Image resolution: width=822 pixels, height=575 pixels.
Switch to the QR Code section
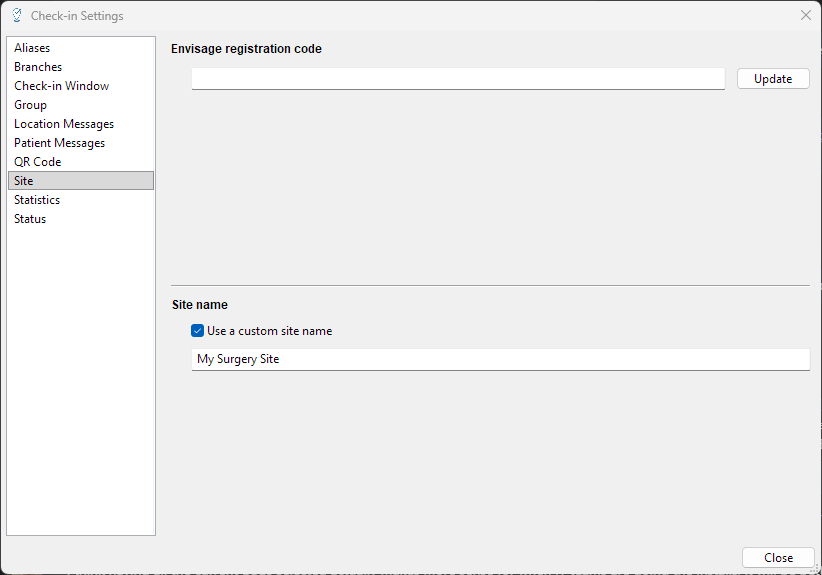point(37,162)
